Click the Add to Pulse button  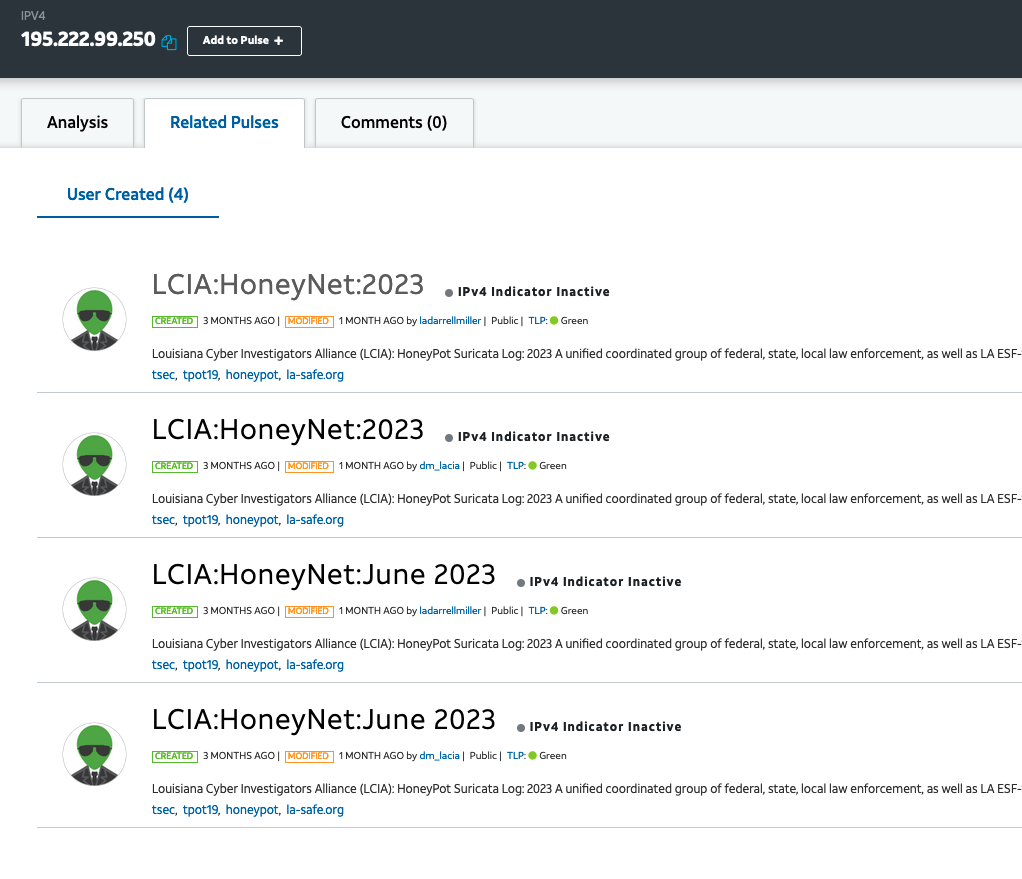click(x=244, y=41)
